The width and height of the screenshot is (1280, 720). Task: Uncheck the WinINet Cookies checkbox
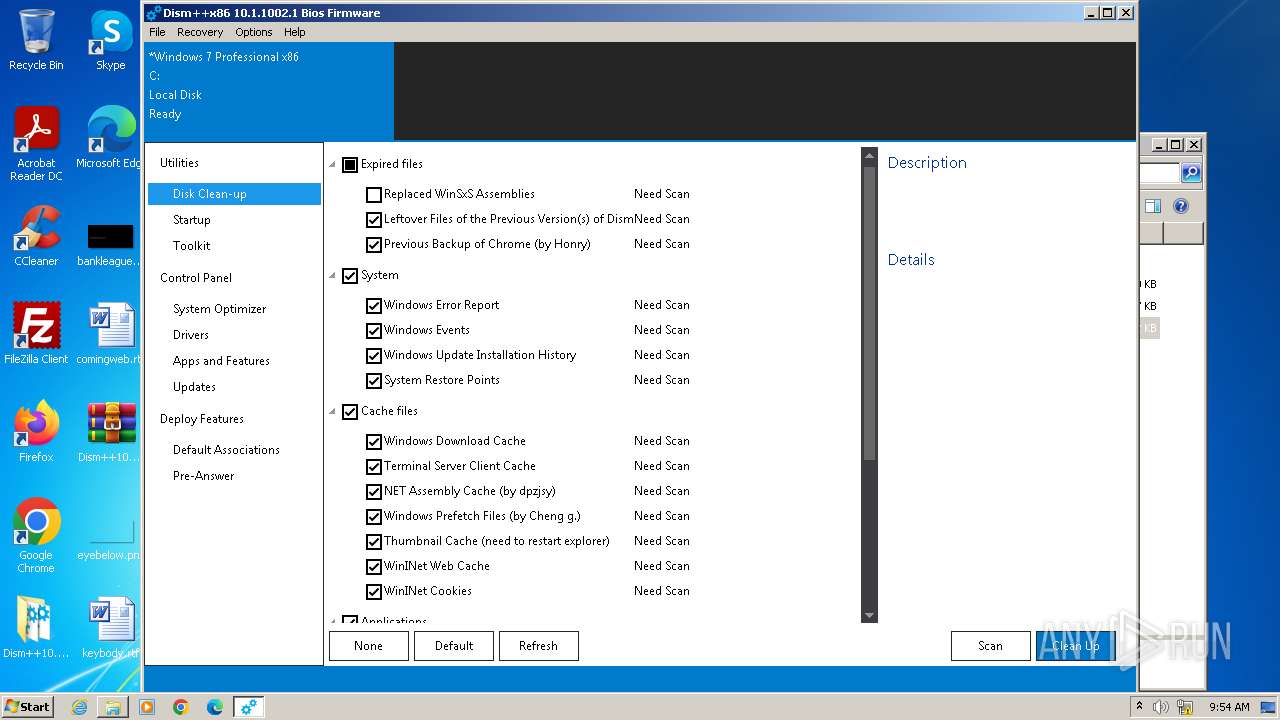pyautogui.click(x=374, y=592)
